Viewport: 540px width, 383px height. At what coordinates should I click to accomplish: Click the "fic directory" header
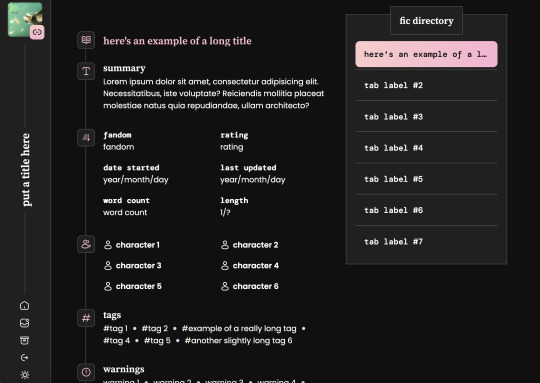pos(426,21)
